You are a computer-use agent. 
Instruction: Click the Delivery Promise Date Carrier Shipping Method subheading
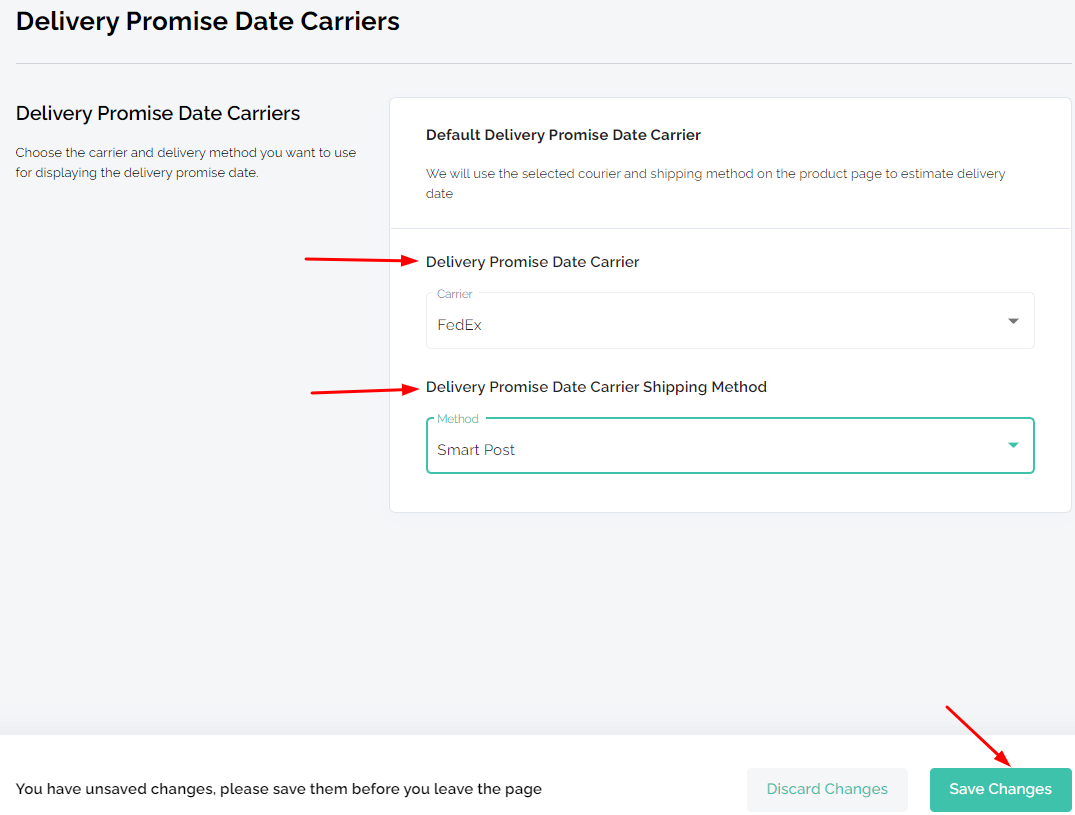pos(596,387)
